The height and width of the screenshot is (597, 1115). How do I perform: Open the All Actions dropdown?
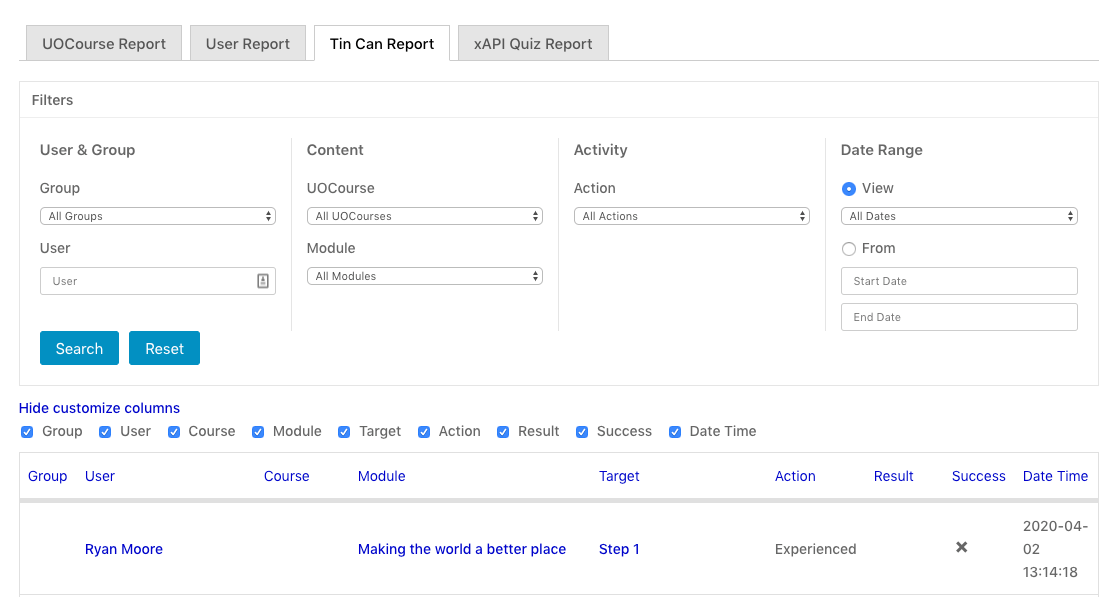pyautogui.click(x=691, y=216)
